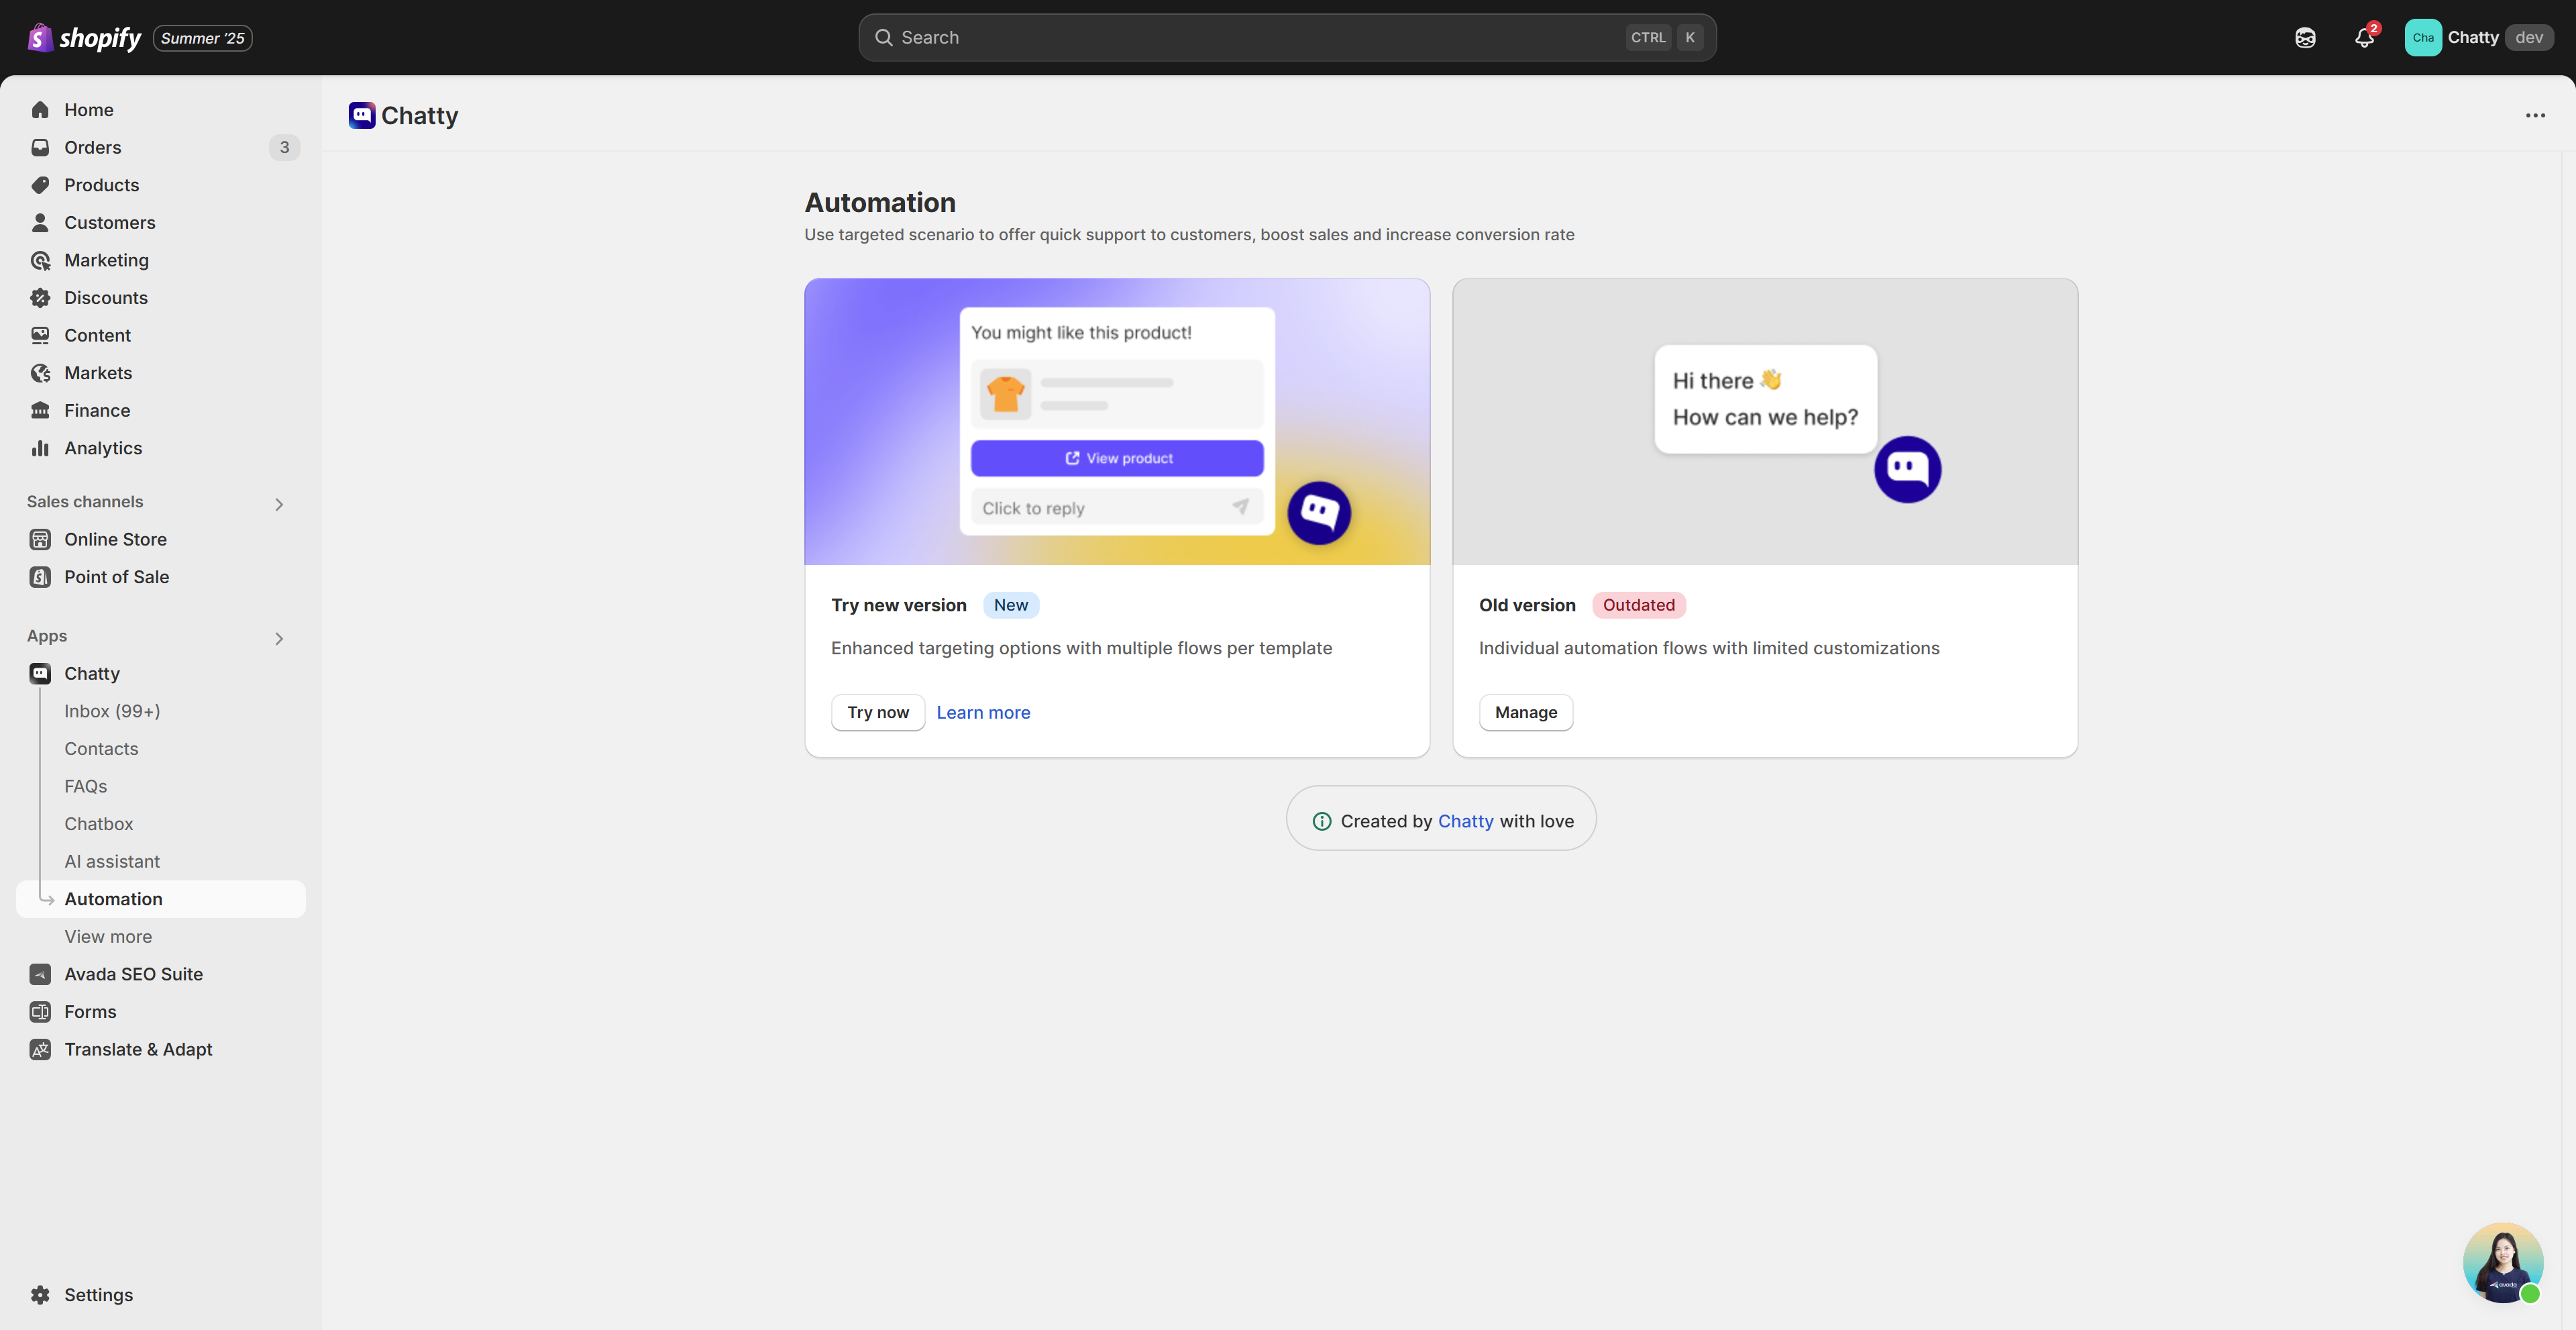Click the Translate & Adapt icon
The width and height of the screenshot is (2576, 1330).
[x=40, y=1049]
